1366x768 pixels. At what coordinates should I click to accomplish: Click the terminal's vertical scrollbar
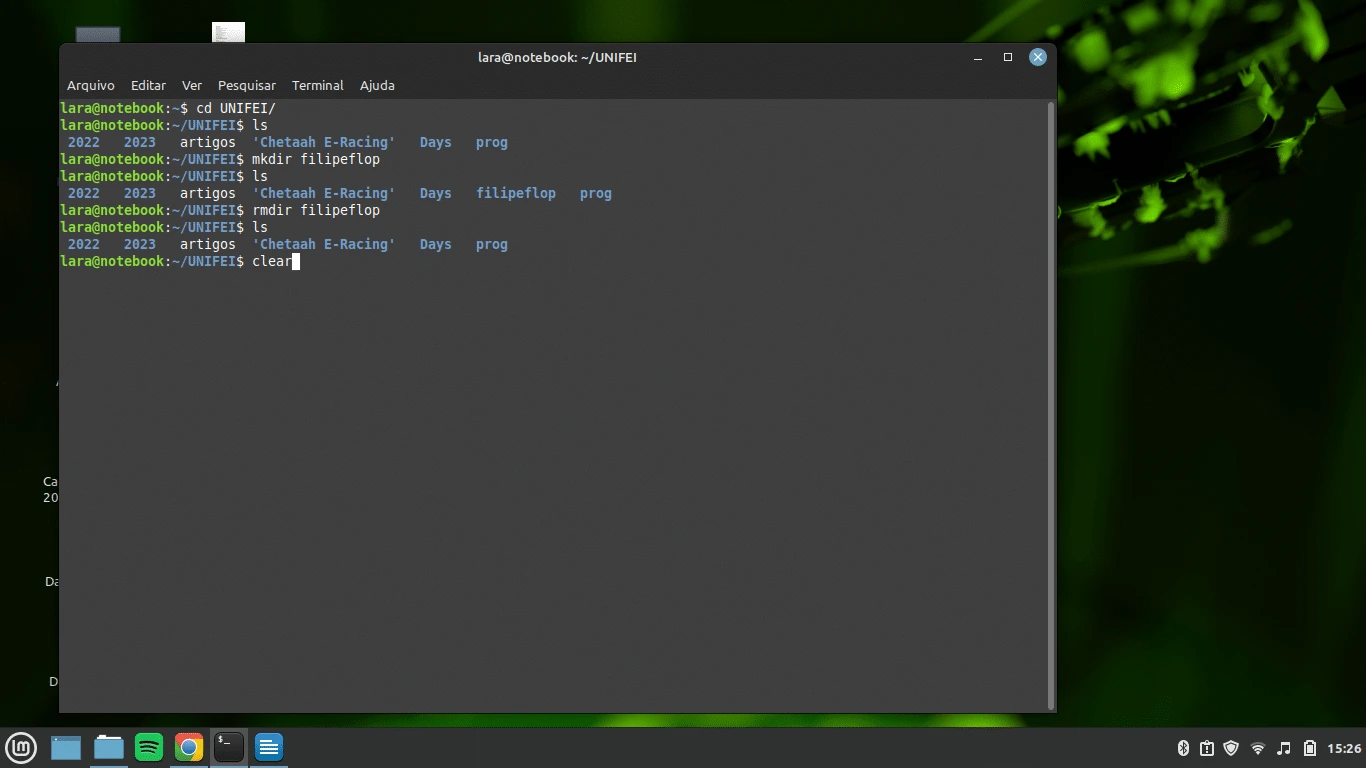(x=1050, y=400)
